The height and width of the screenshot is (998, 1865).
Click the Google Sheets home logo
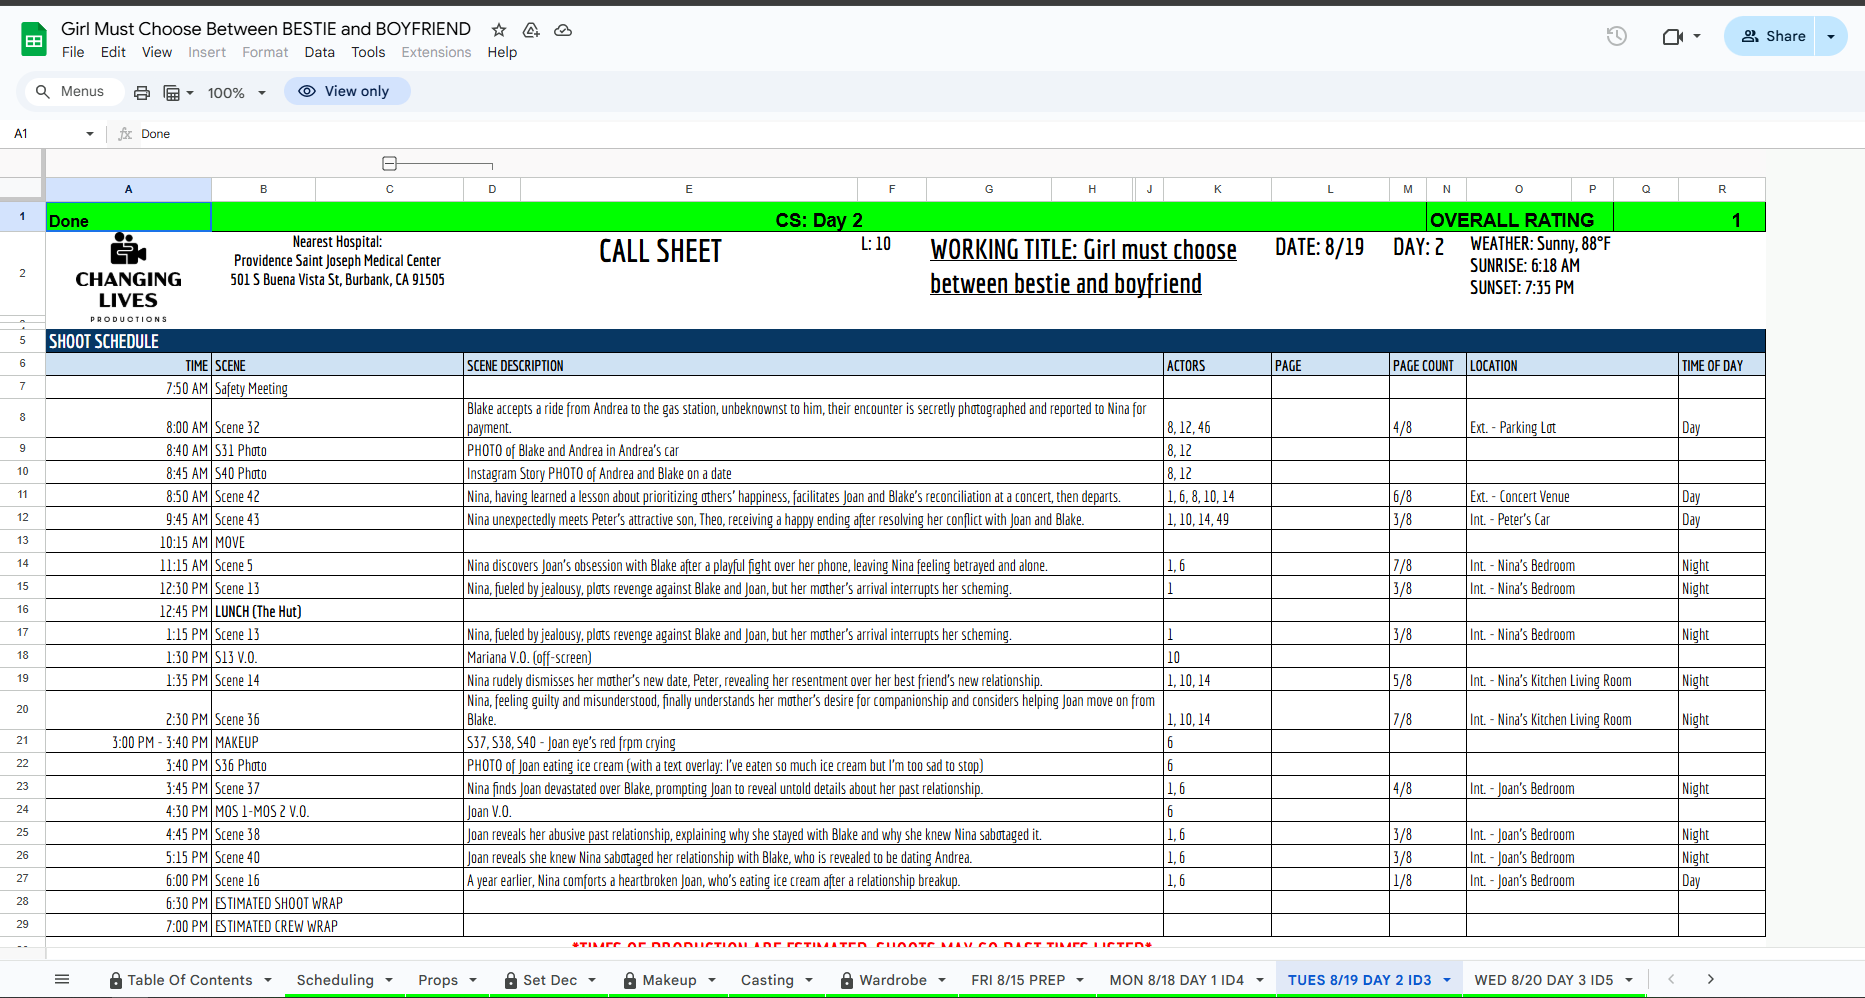[34, 40]
